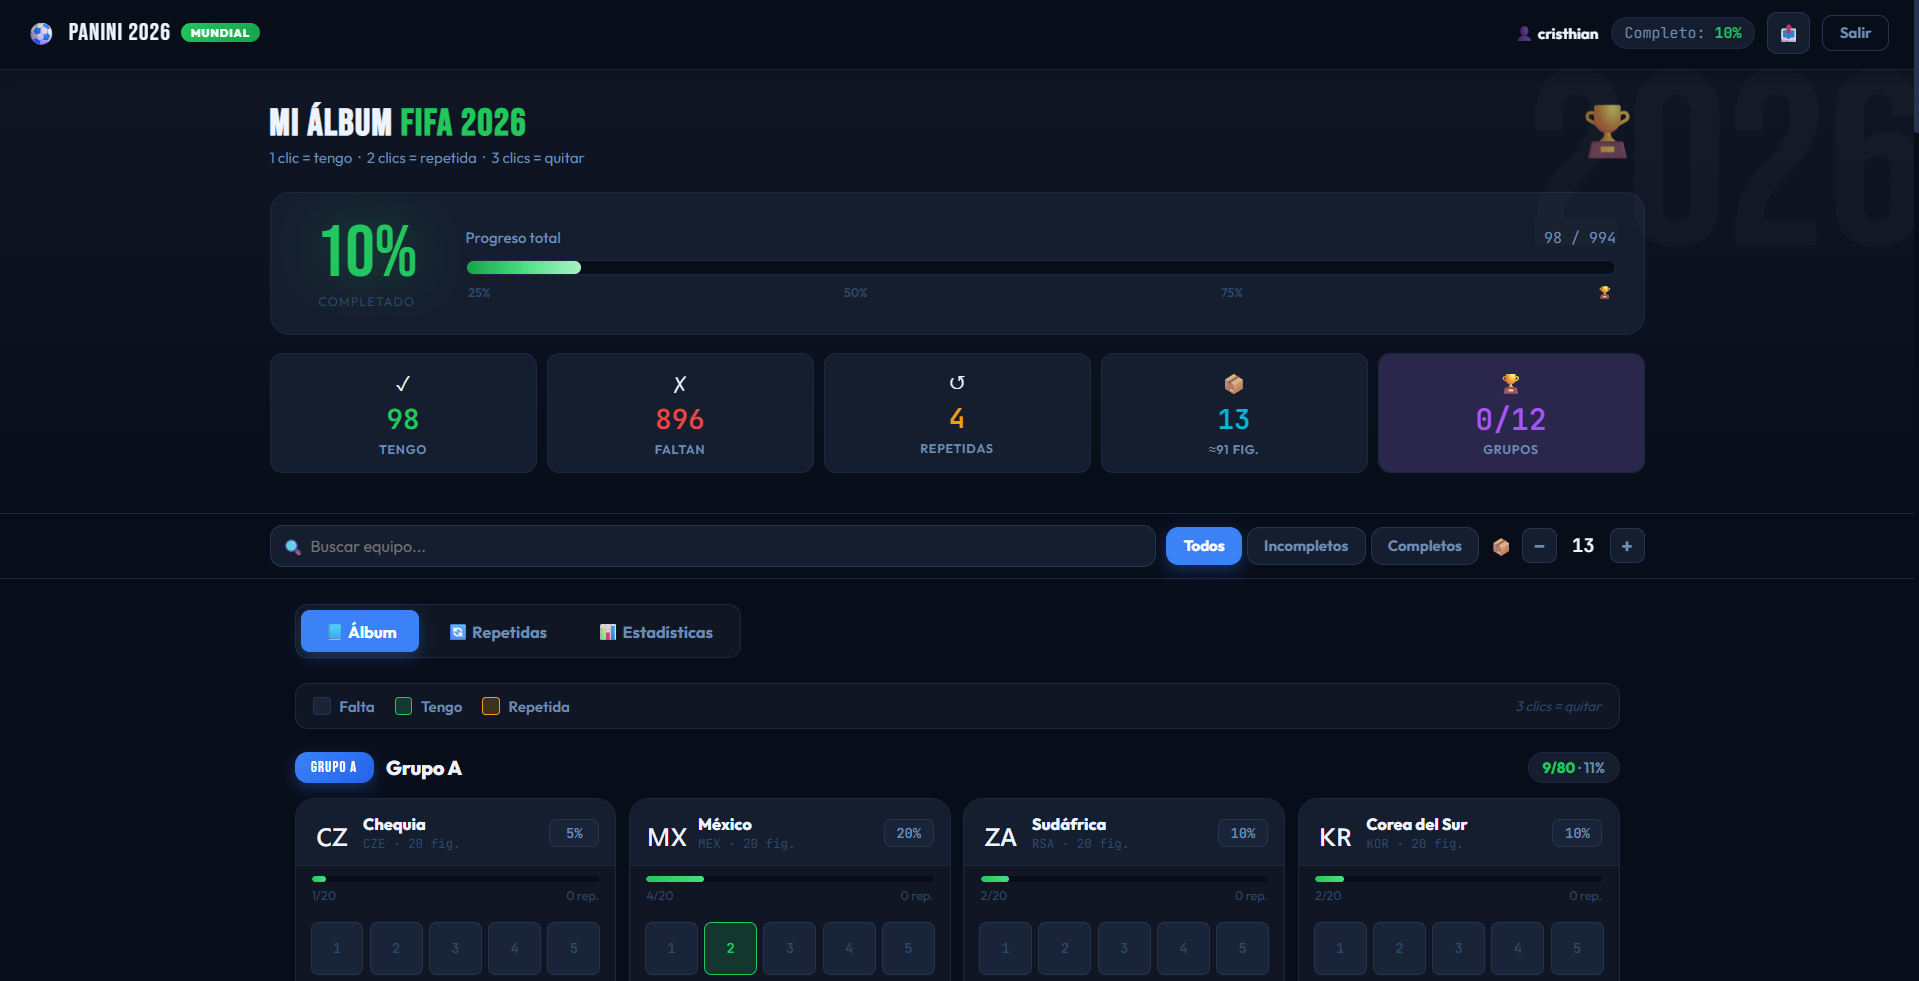Open the Estadísticas tab
The width and height of the screenshot is (1919, 981).
[656, 632]
